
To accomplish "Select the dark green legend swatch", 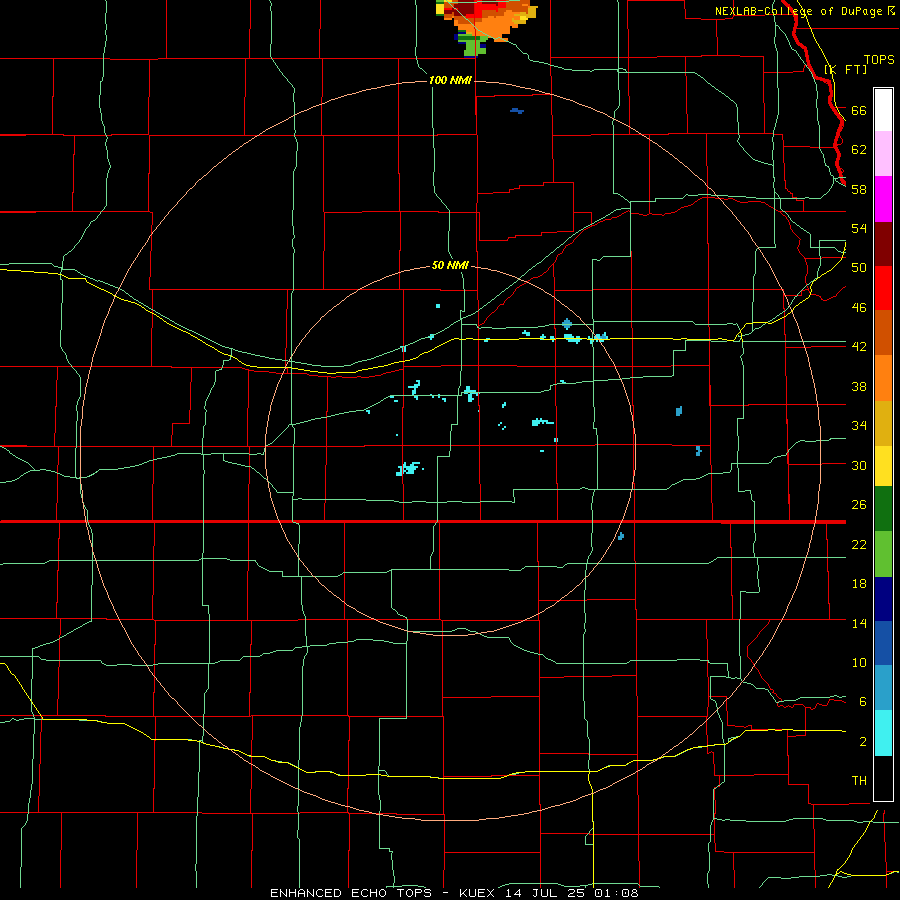I will (x=883, y=509).
